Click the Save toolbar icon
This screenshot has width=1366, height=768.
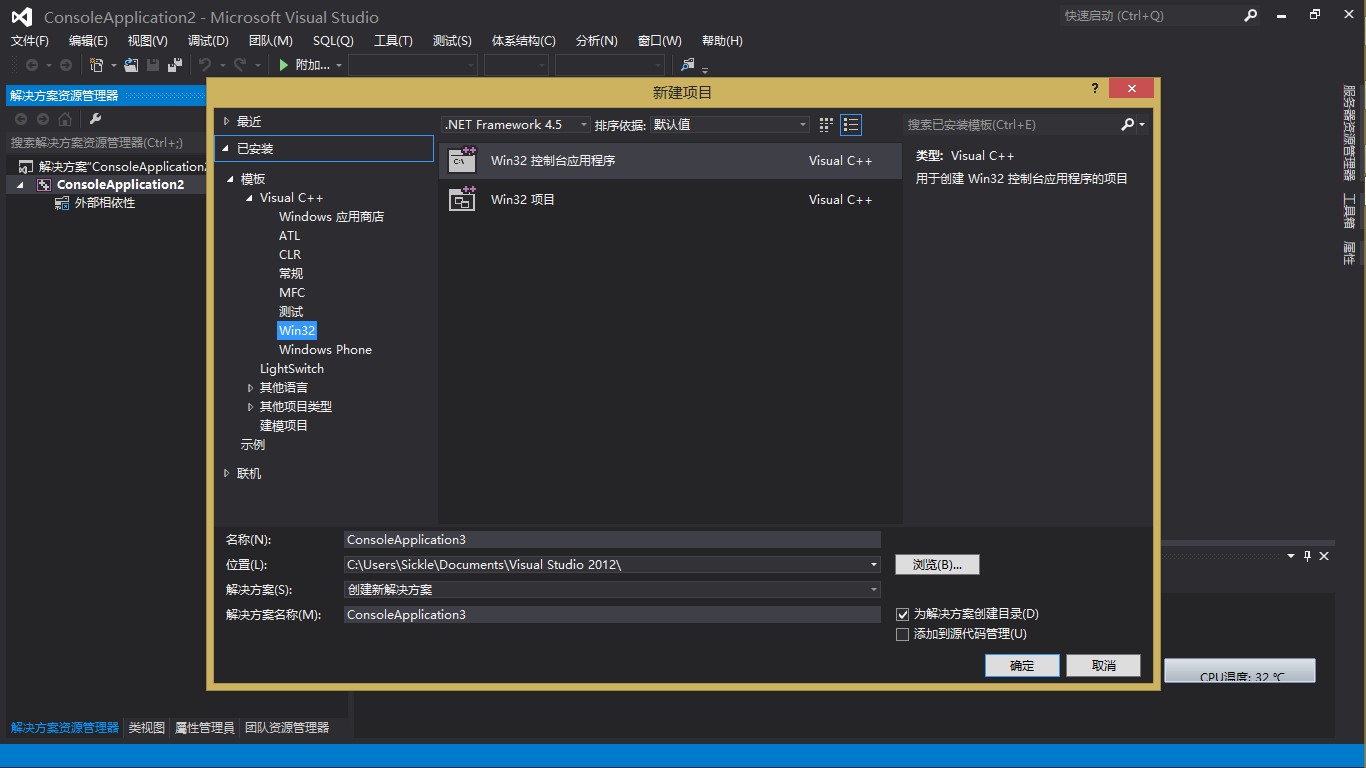click(x=153, y=65)
